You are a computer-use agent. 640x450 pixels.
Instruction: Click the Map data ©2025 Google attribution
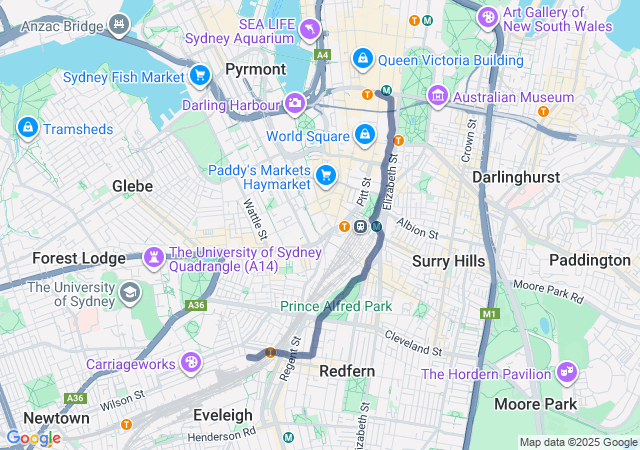click(x=578, y=442)
